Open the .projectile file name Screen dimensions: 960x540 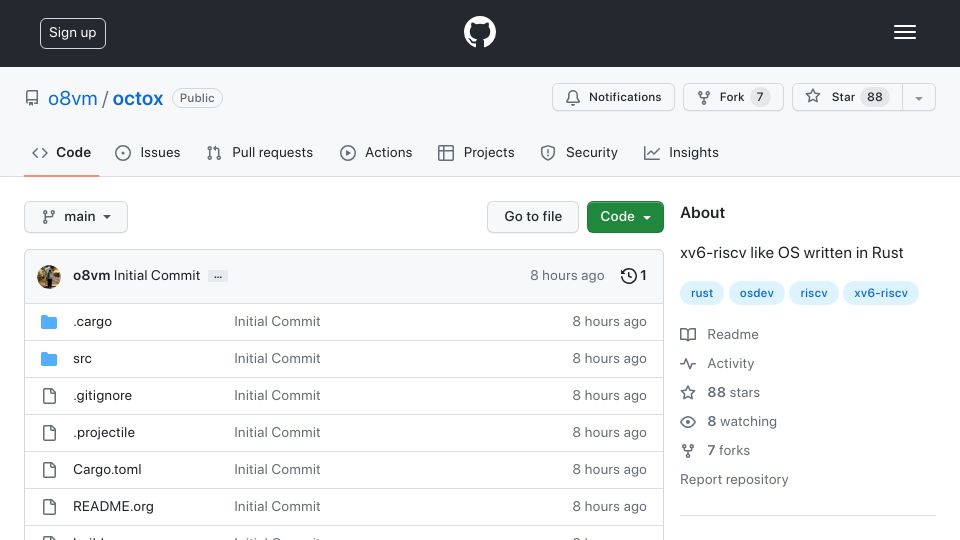coord(104,433)
